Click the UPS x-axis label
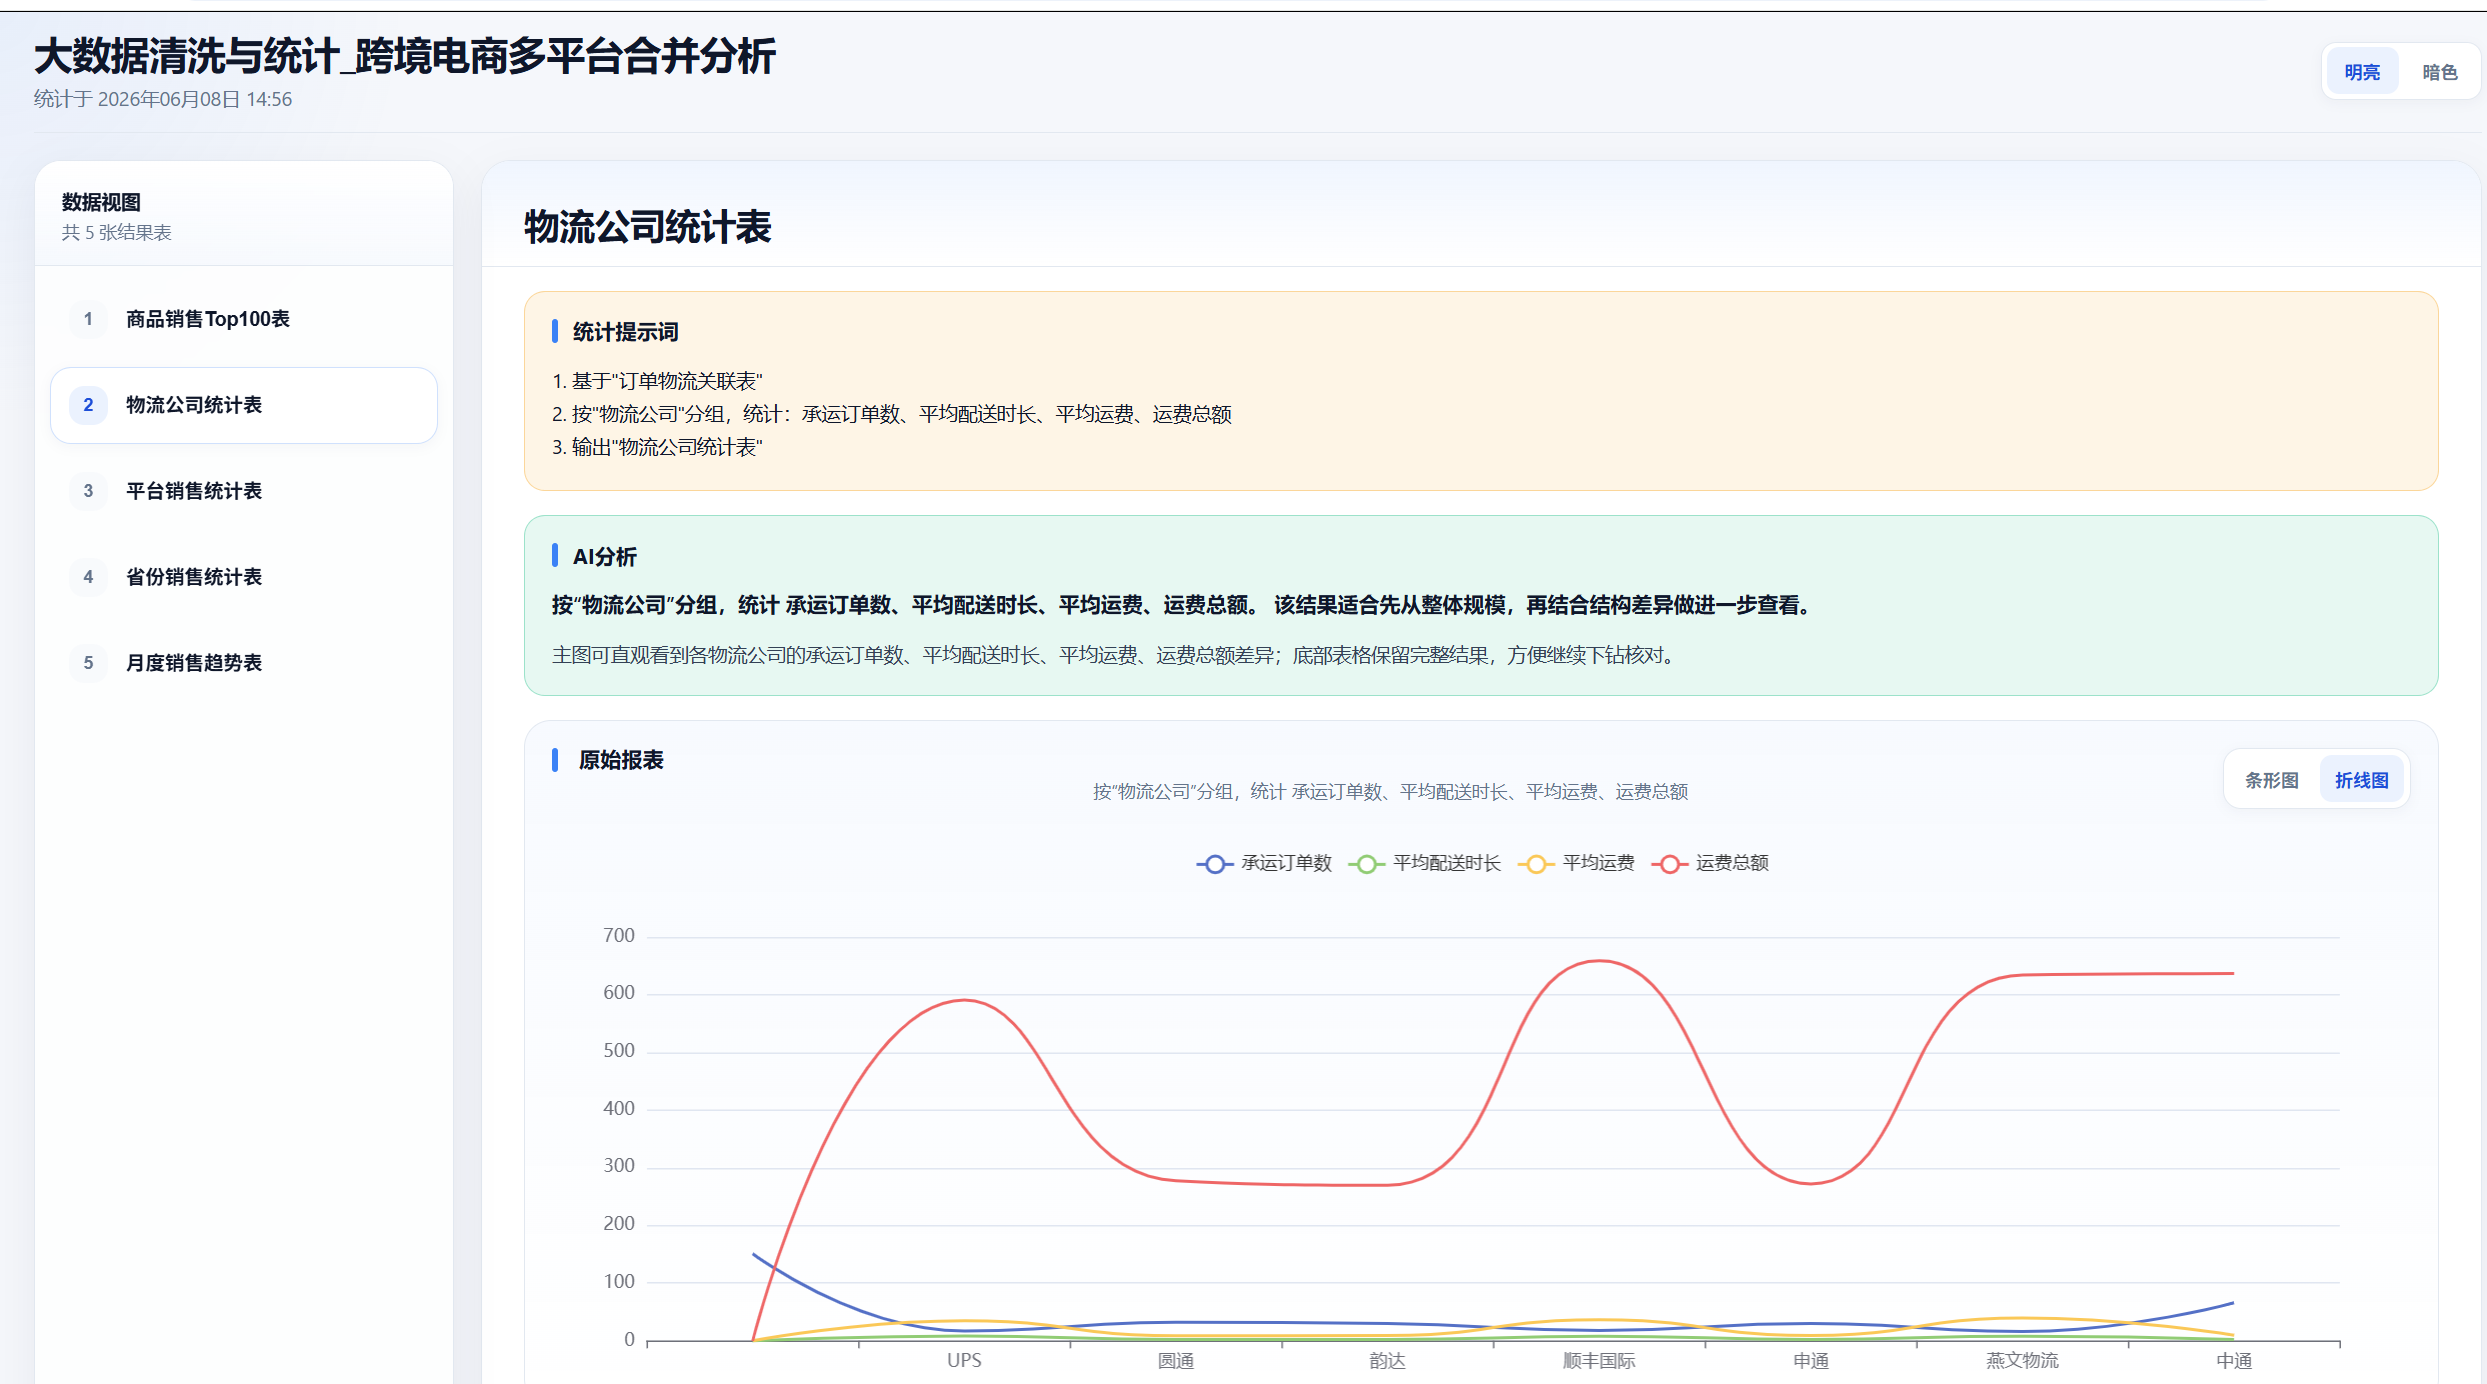The width and height of the screenshot is (2487, 1384). pos(964,1361)
